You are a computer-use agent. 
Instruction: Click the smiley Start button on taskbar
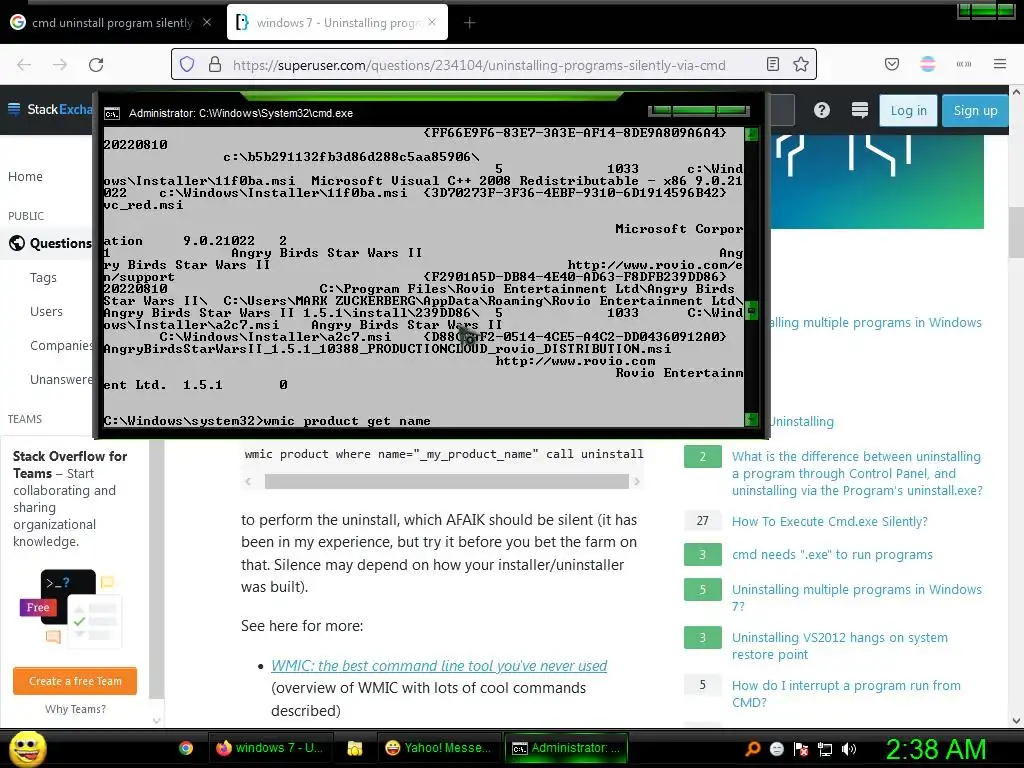27,748
